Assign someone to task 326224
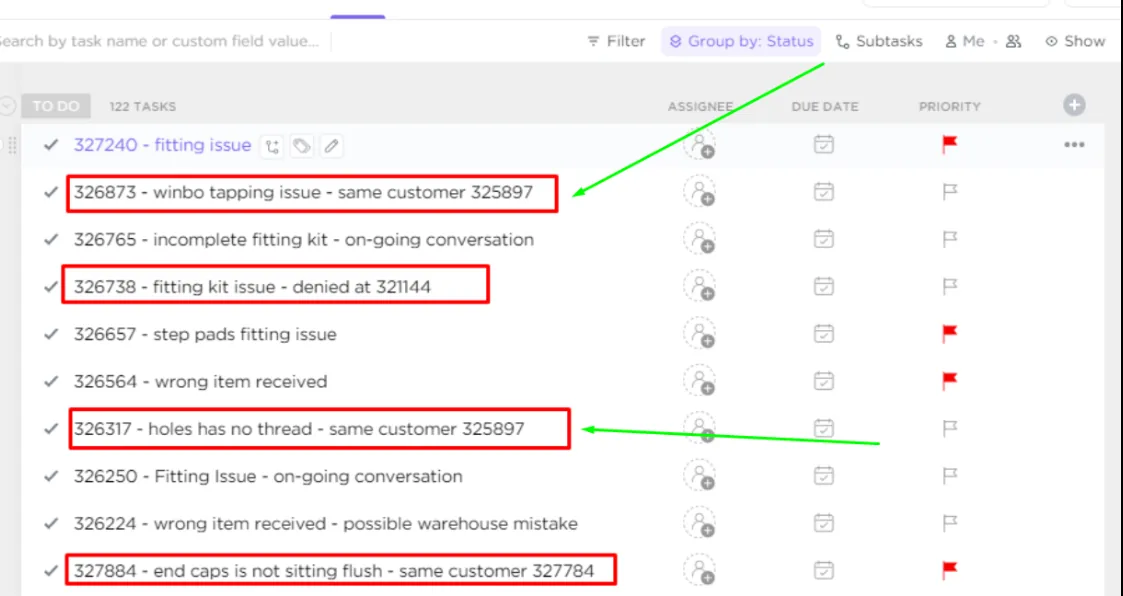This screenshot has height=596, width=1123. (x=700, y=523)
